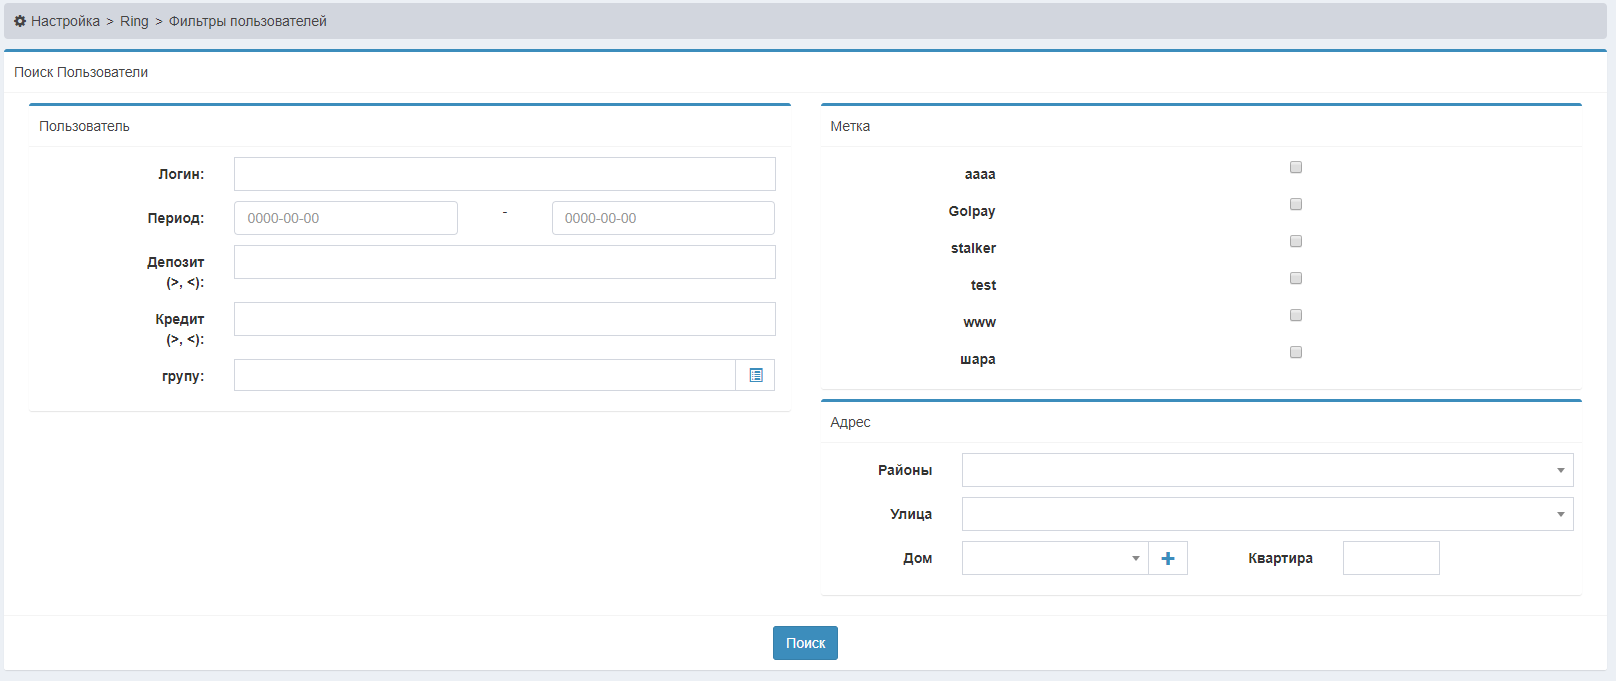The height and width of the screenshot is (681, 1616).
Task: Focus the period start date field
Action: click(345, 218)
